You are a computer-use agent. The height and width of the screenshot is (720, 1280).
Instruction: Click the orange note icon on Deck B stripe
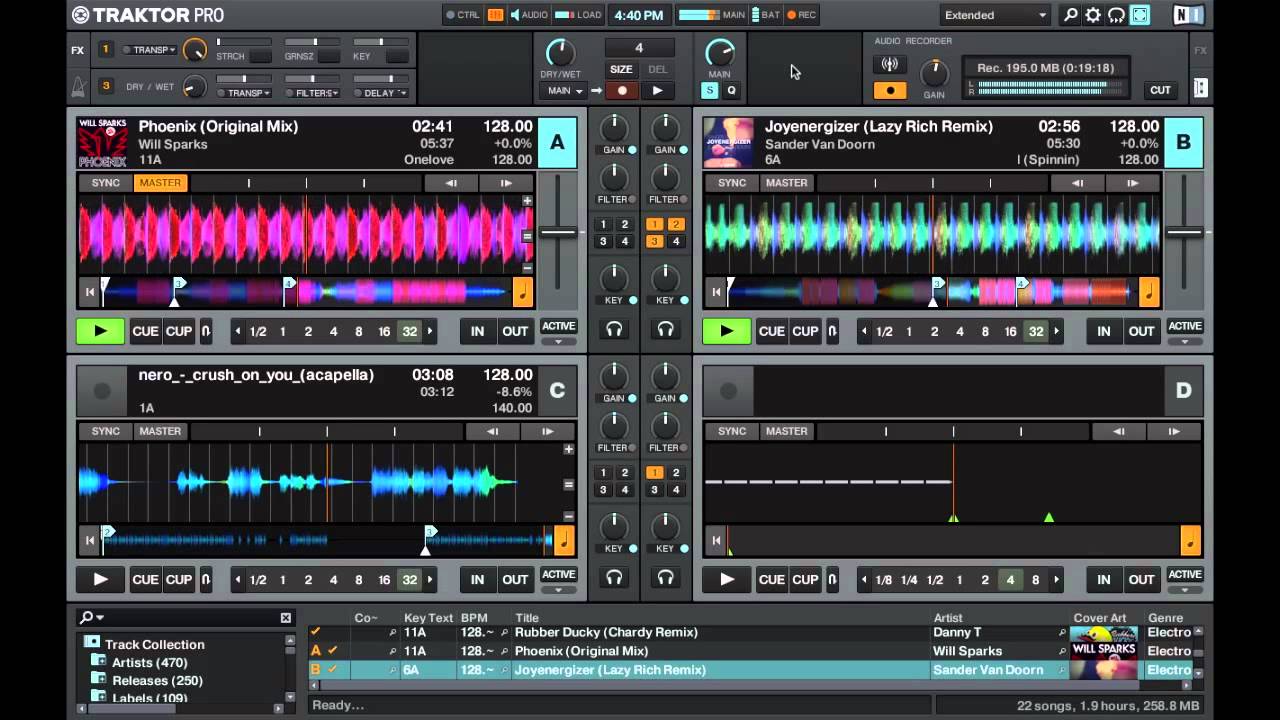click(1149, 292)
